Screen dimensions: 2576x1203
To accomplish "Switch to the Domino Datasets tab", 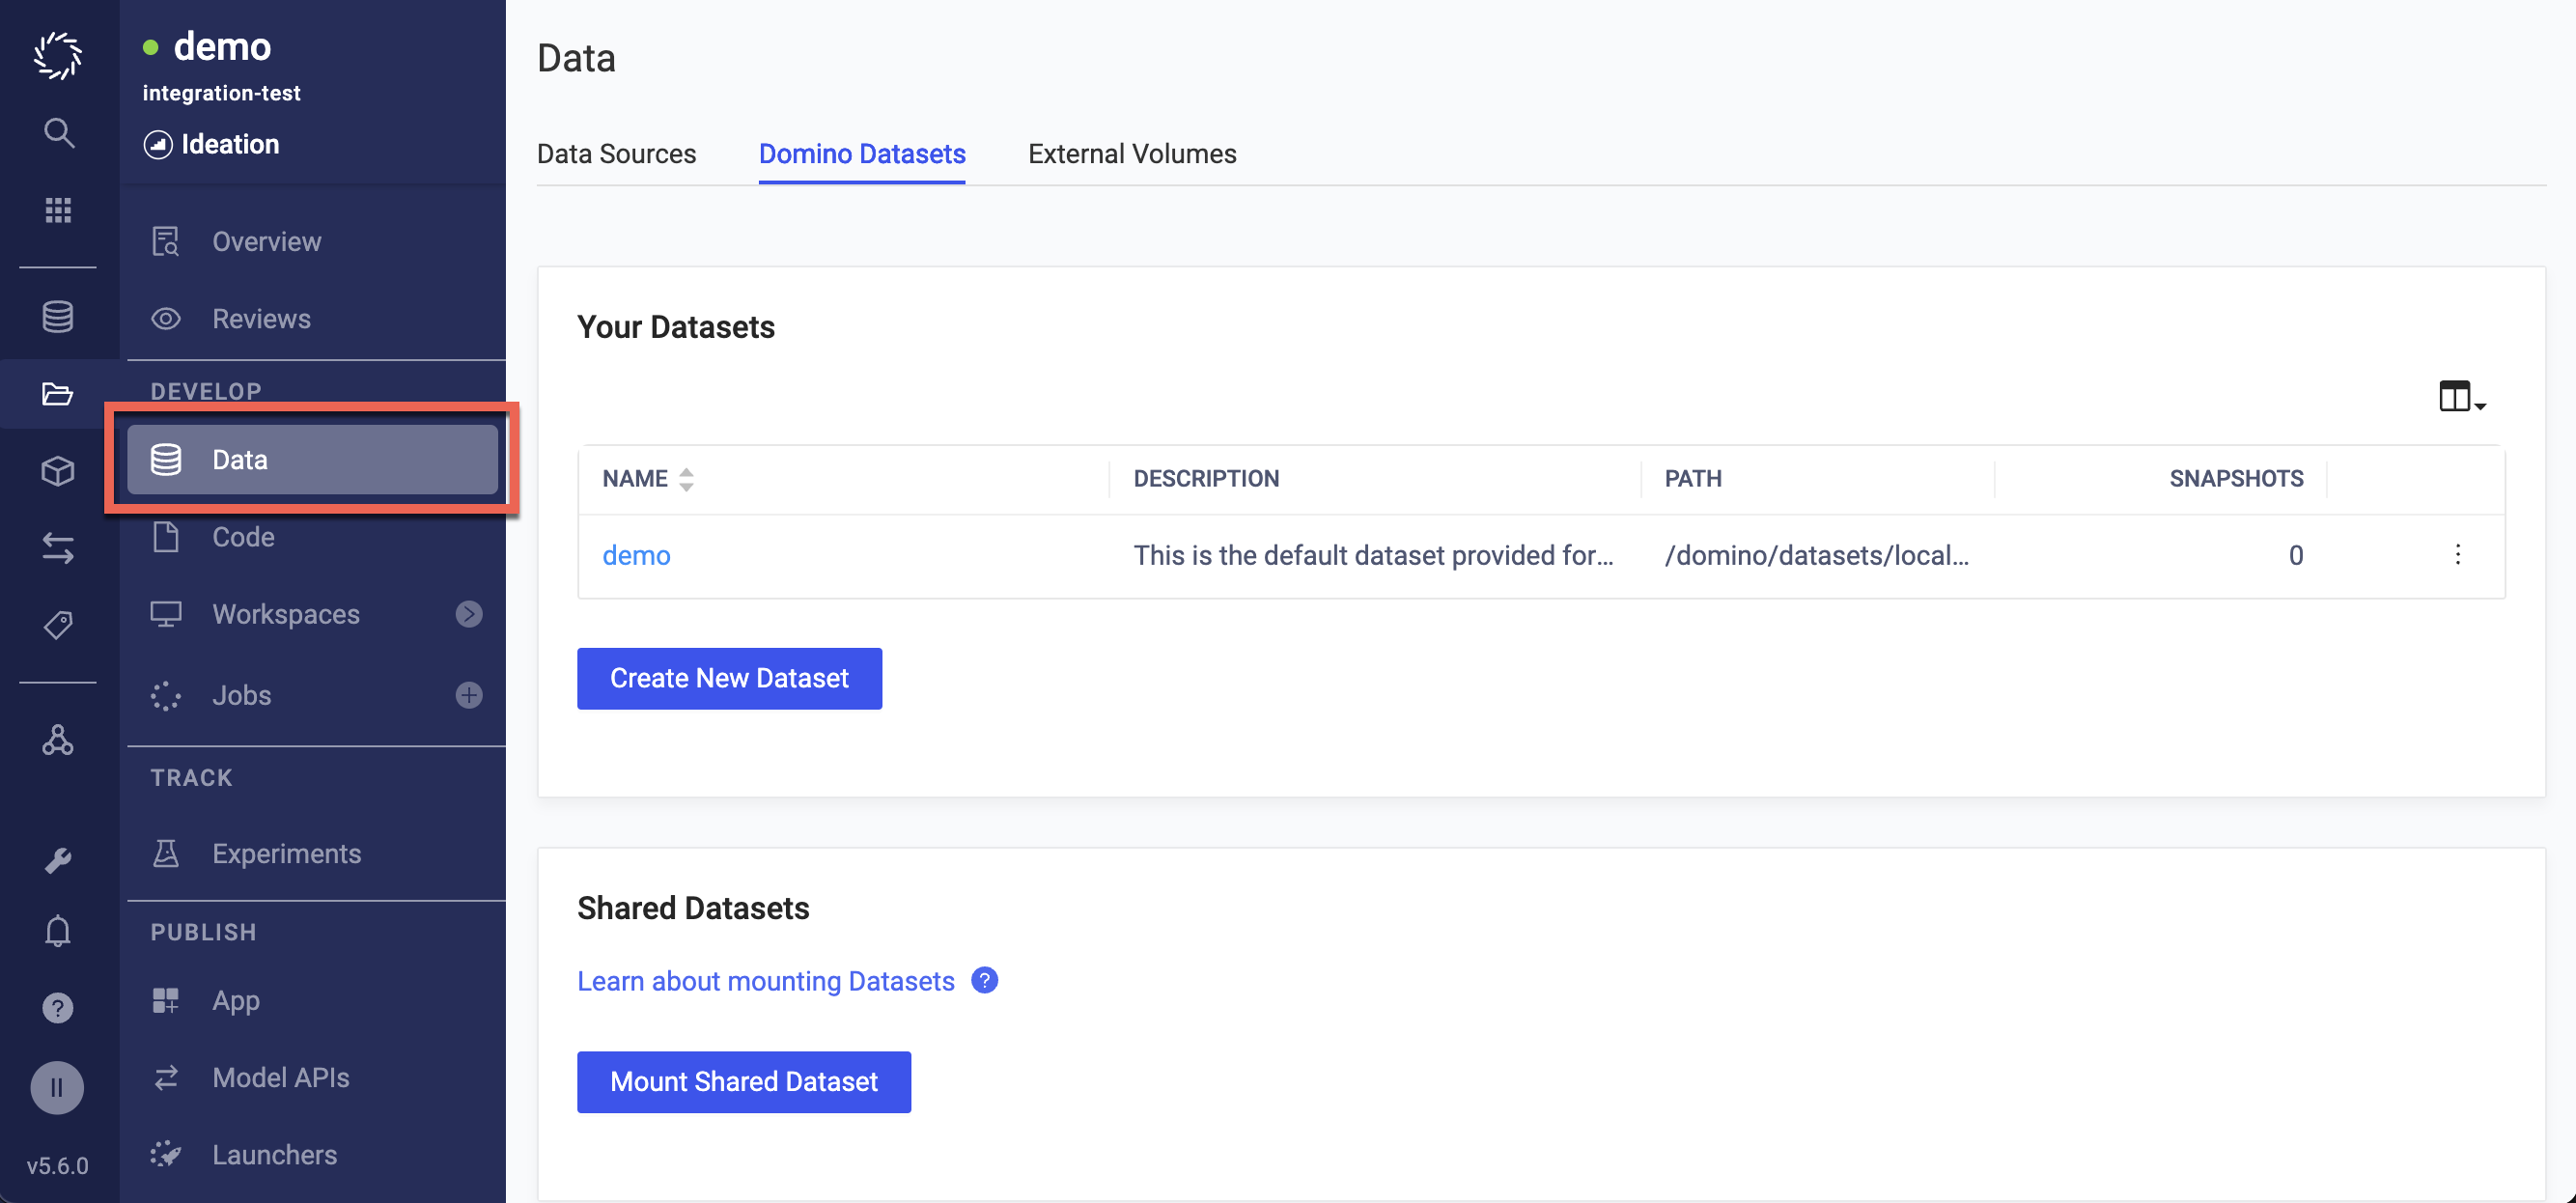I will click(862, 154).
